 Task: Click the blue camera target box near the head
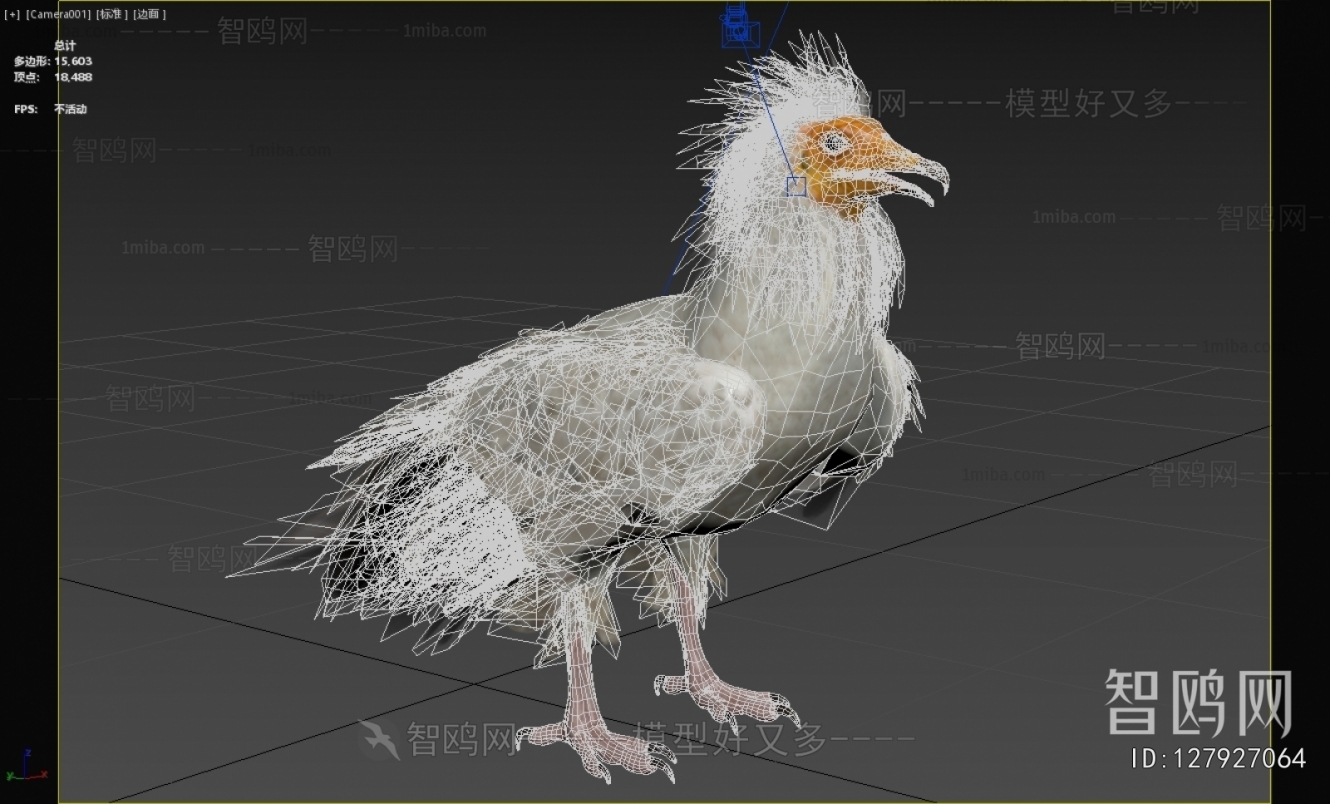(x=796, y=185)
